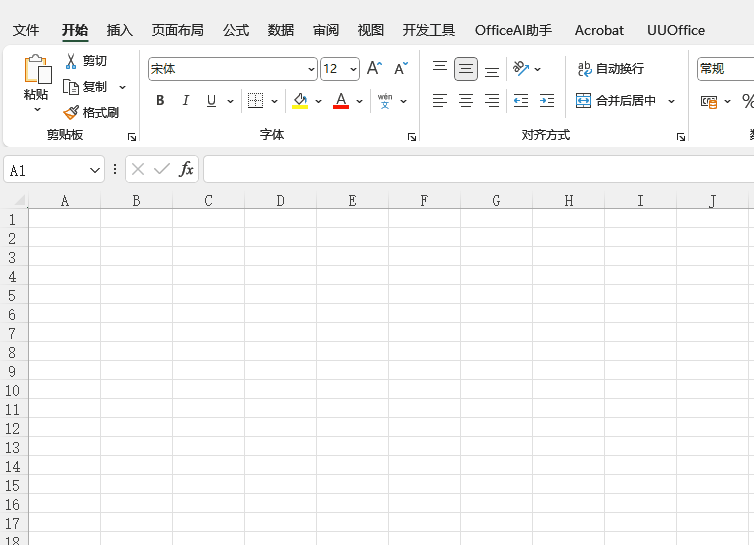The width and height of the screenshot is (754, 545).
Task: Switch to the 视图 tab
Action: [371, 30]
